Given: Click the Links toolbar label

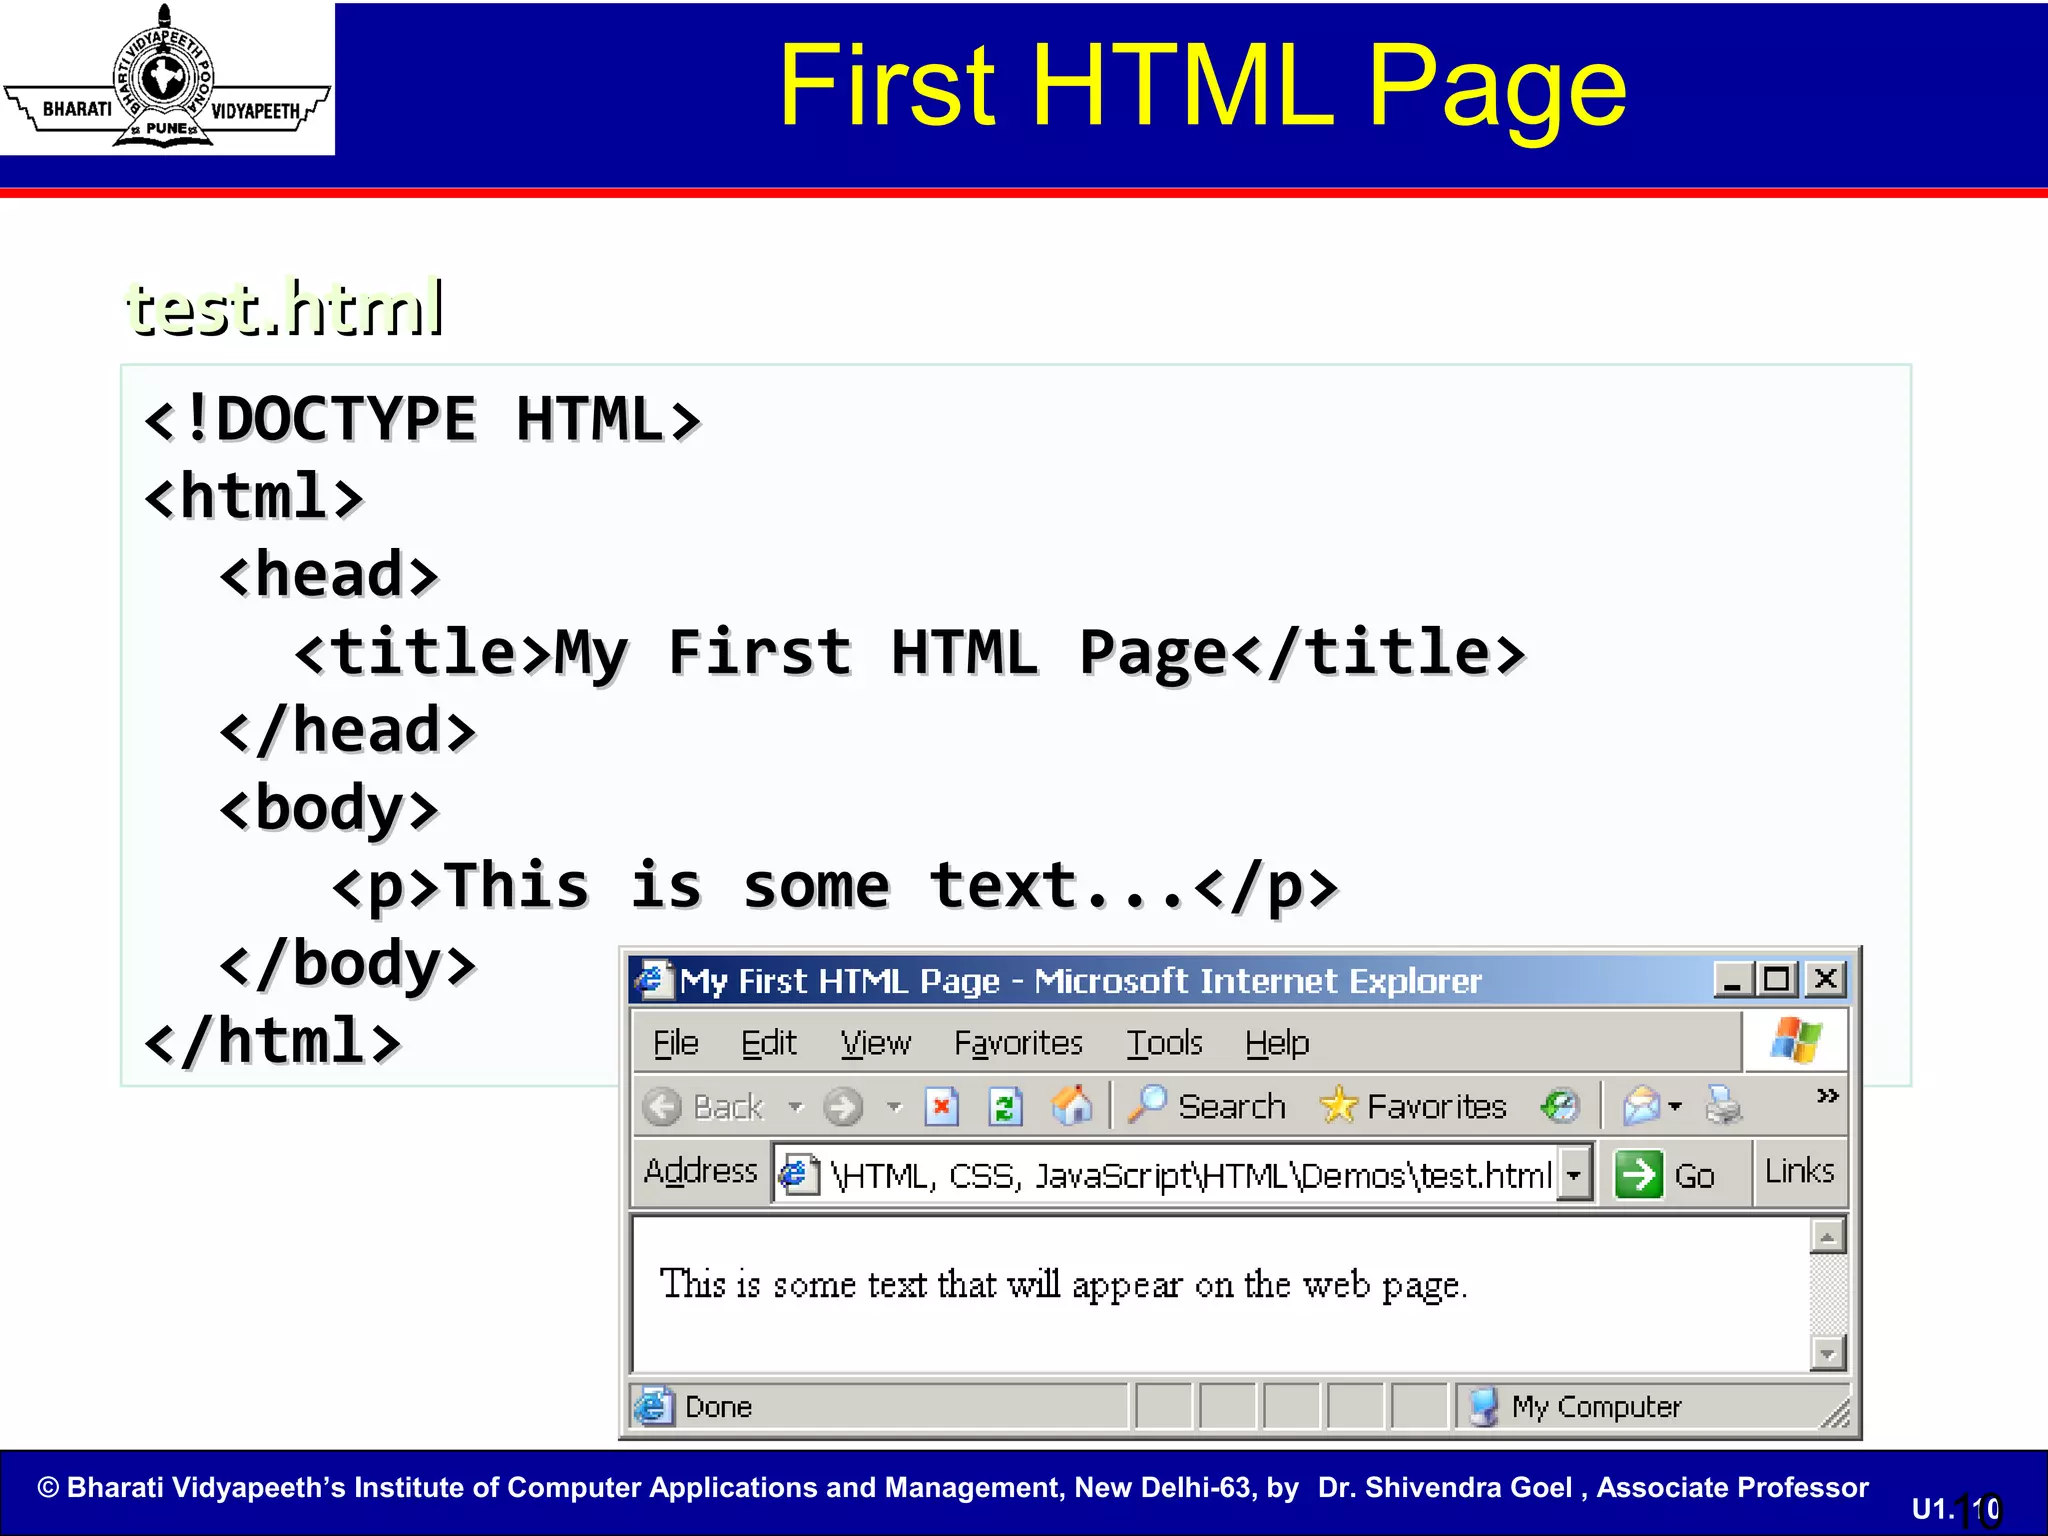Looking at the screenshot, I should click(1799, 1171).
